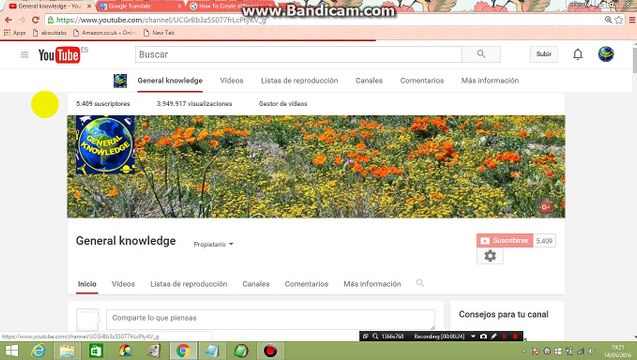Click the small channel icon beside General knowledge tab
Viewport: 637px width, 360px height.
click(x=120, y=80)
